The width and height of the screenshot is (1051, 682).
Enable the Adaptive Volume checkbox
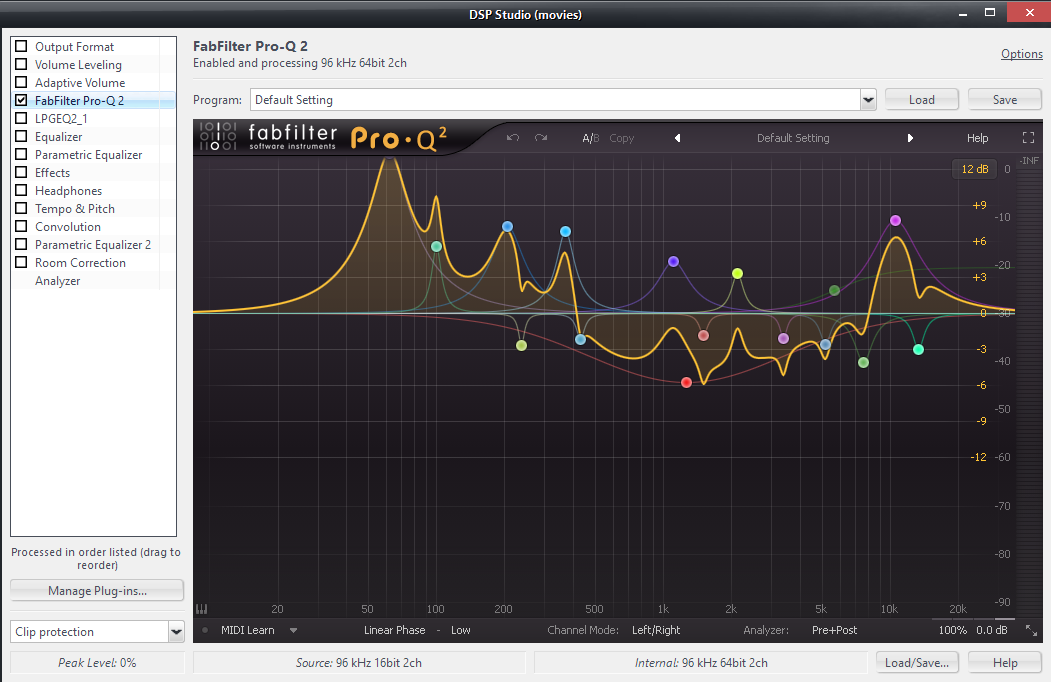coord(21,82)
